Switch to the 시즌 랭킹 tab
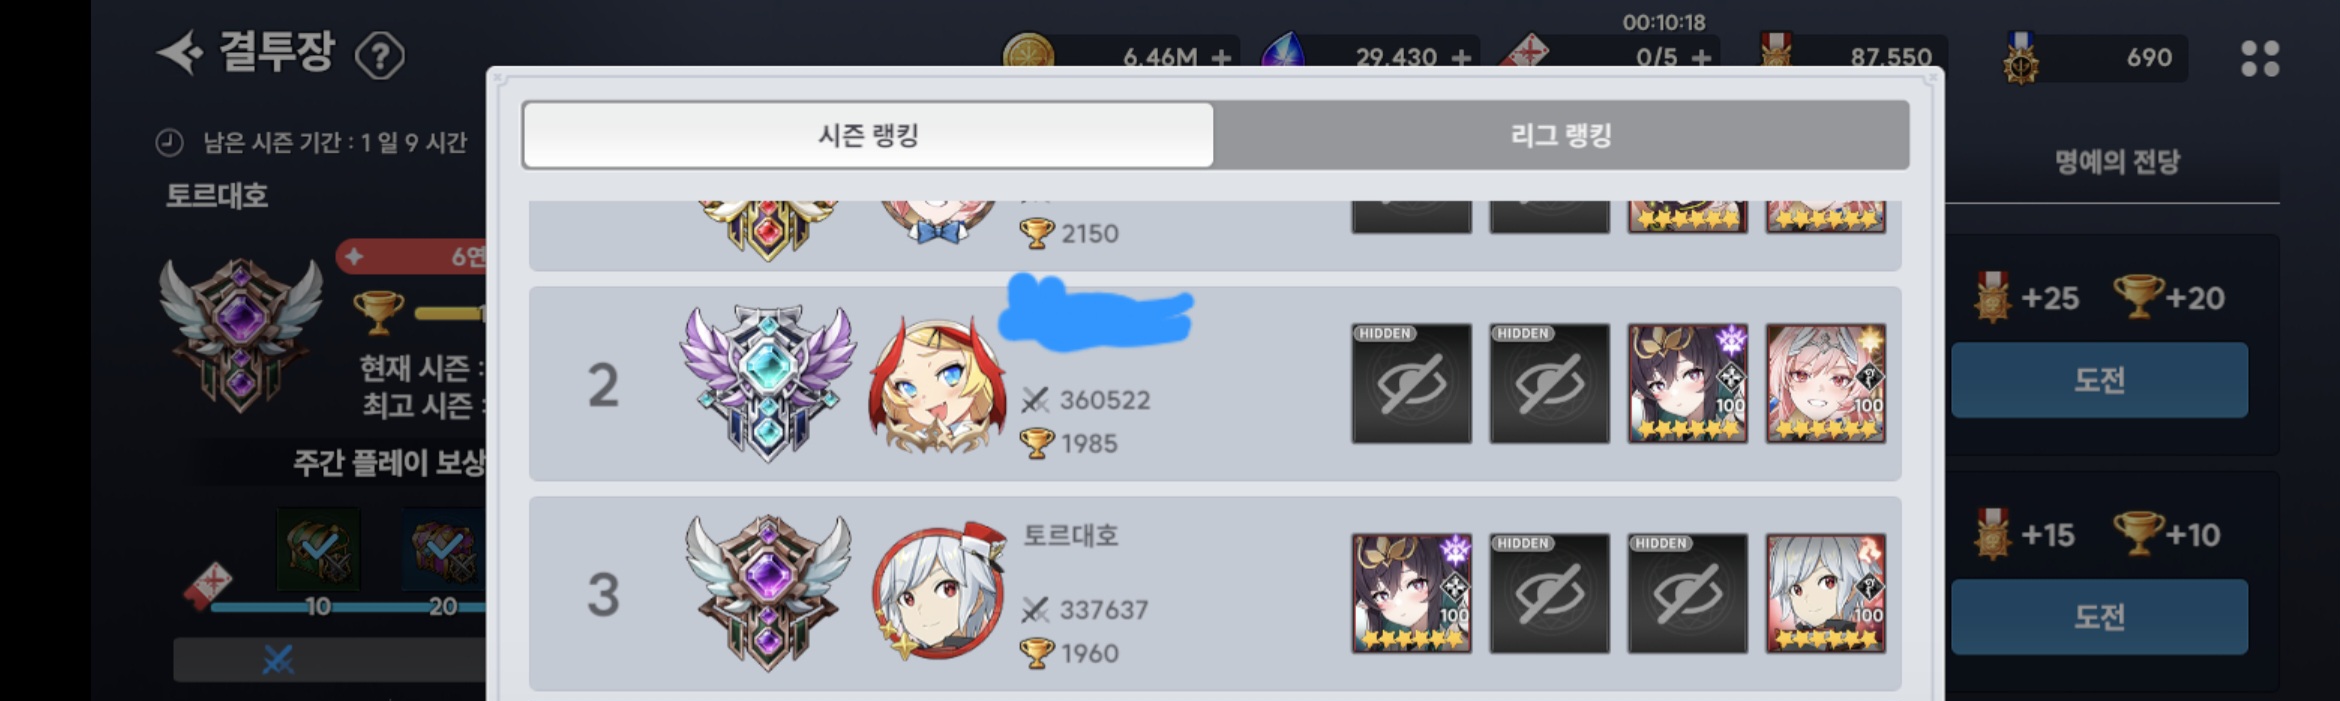 868,135
